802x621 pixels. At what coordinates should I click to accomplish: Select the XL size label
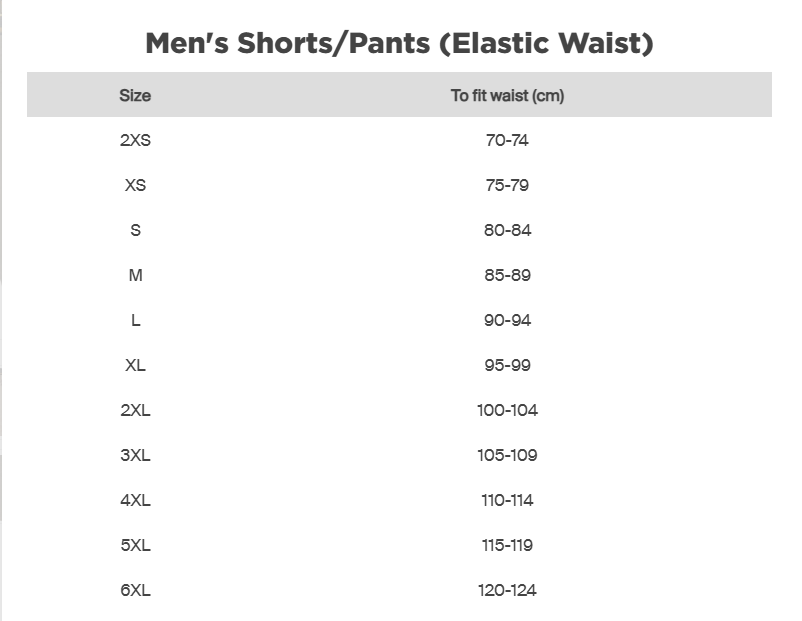pos(135,366)
